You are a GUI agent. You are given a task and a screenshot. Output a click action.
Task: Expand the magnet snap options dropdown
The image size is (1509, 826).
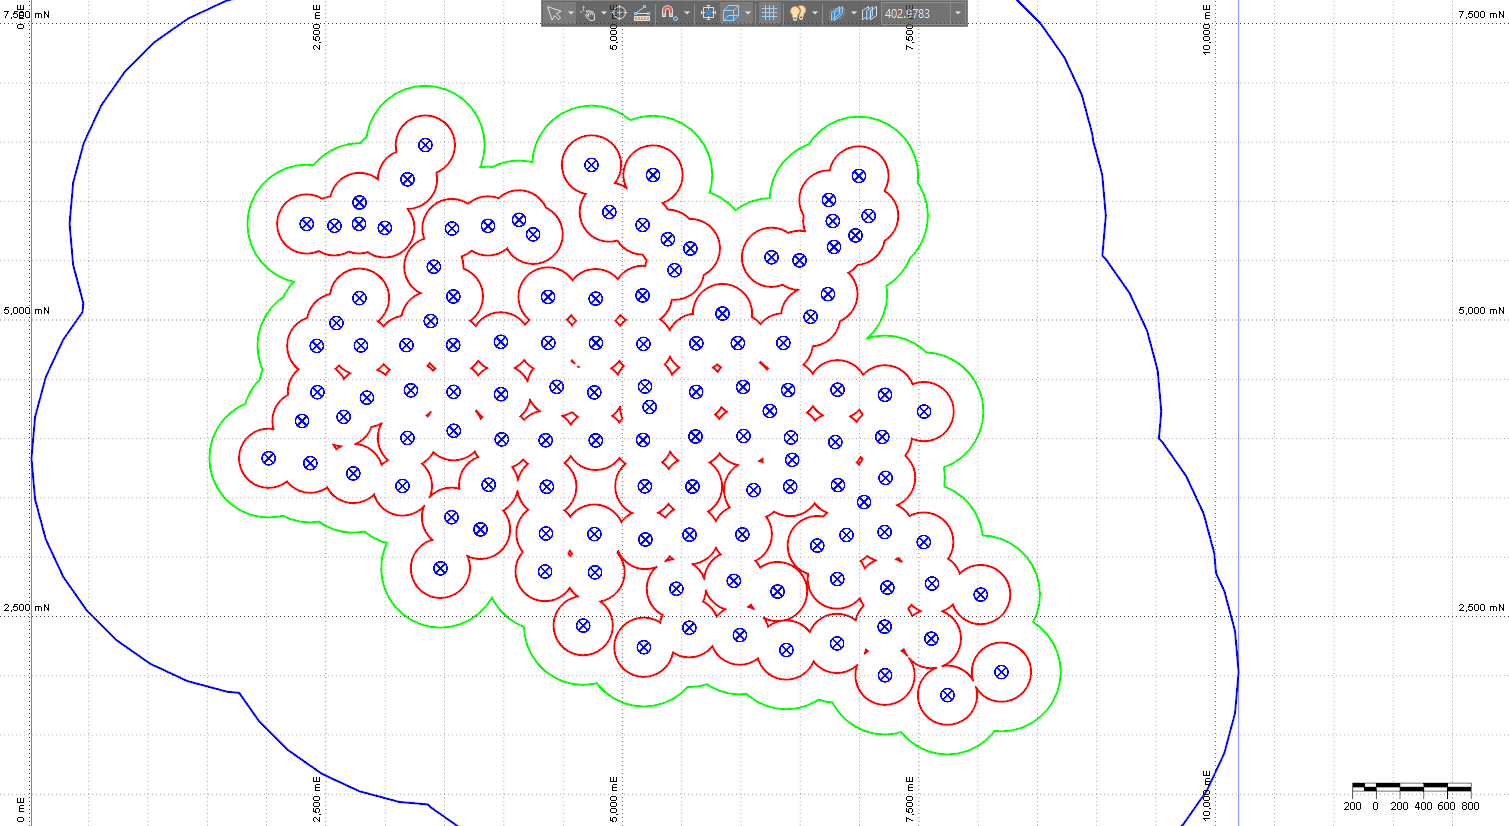[687, 13]
